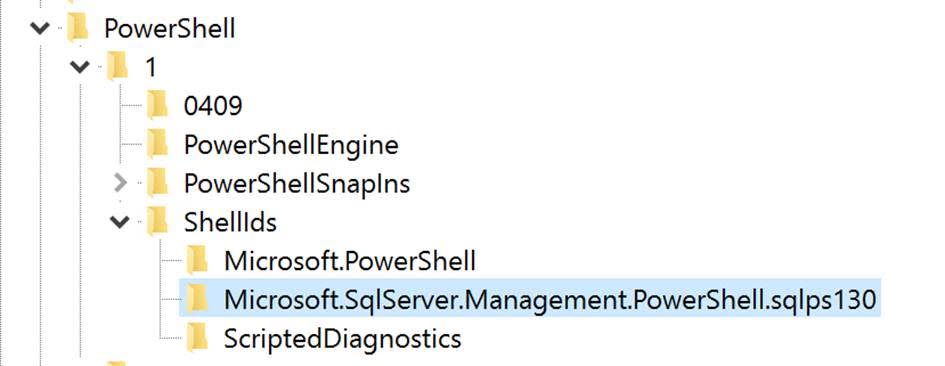The image size is (945, 366).
Task: Click the sqlps130 key's folder icon
Action: coord(197,299)
